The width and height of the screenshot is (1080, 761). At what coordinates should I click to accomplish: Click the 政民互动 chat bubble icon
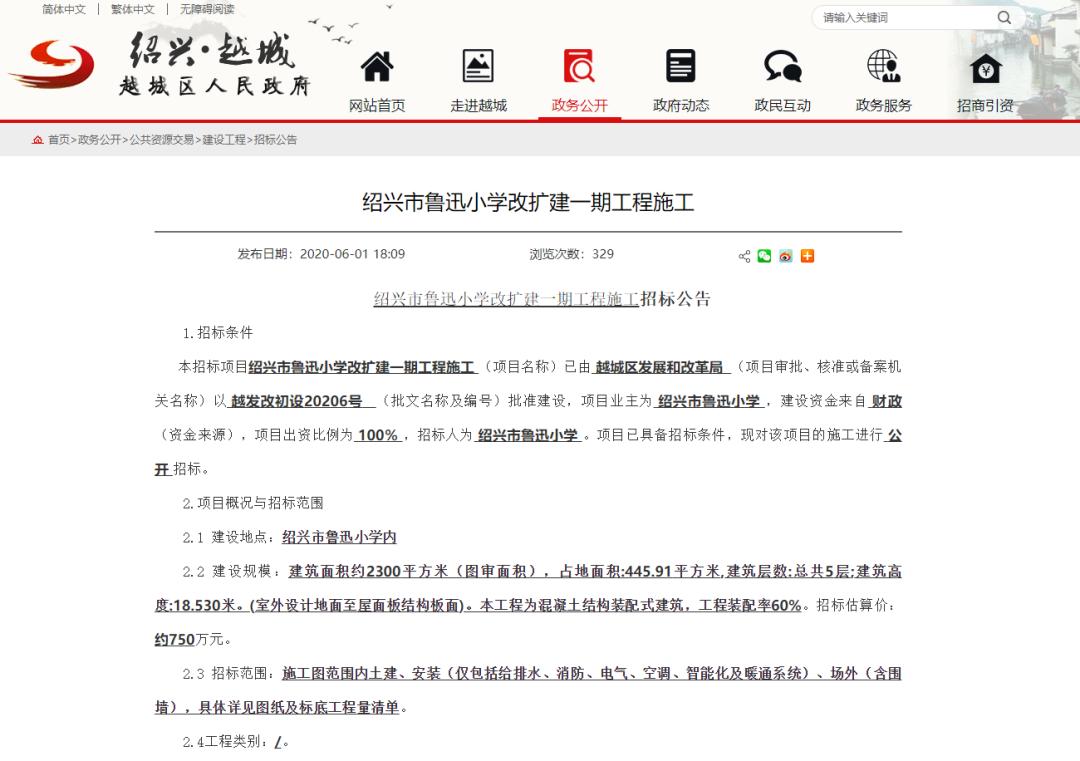point(781,66)
